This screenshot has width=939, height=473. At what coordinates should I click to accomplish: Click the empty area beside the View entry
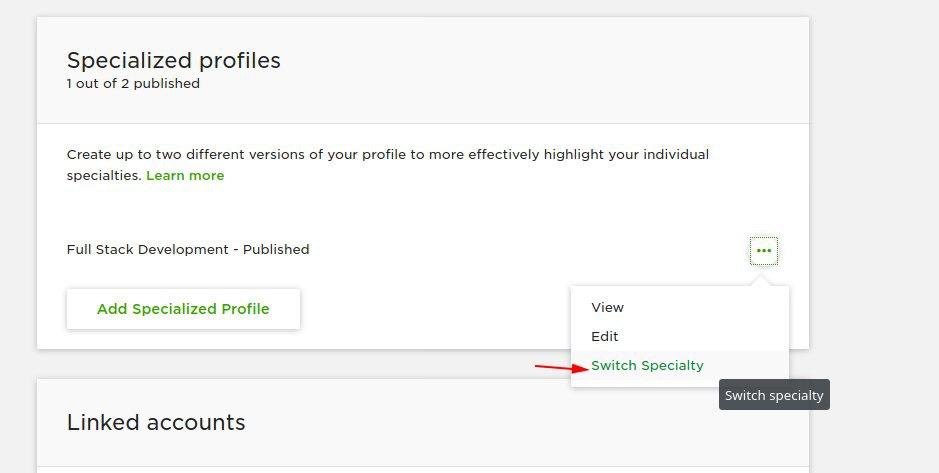[x=707, y=307]
